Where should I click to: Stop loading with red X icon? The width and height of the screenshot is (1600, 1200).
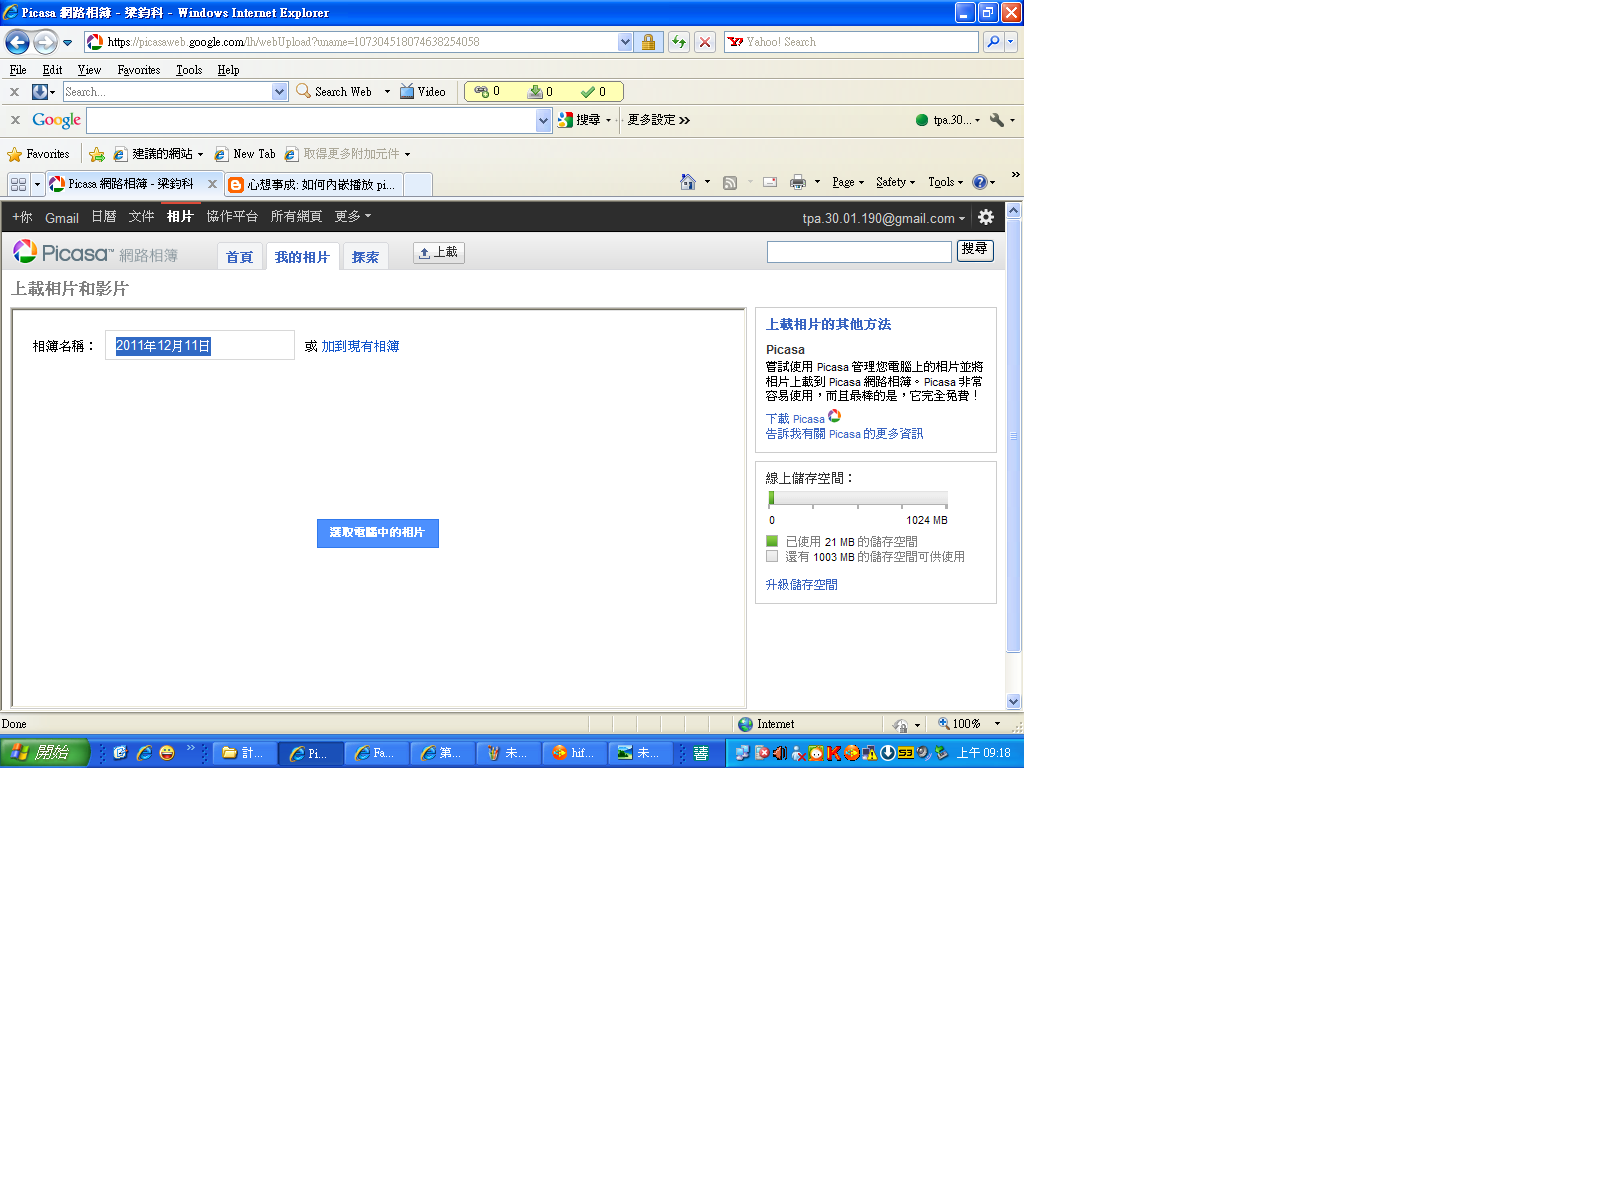click(705, 42)
